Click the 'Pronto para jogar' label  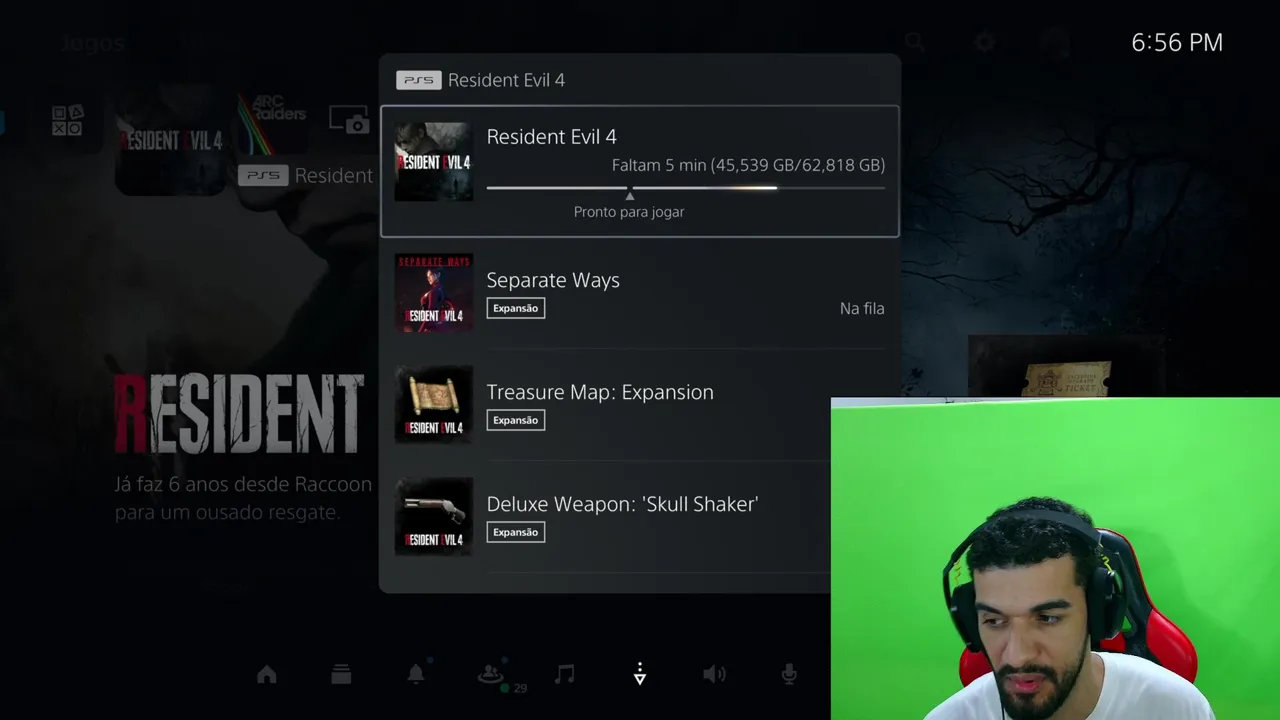pos(629,212)
